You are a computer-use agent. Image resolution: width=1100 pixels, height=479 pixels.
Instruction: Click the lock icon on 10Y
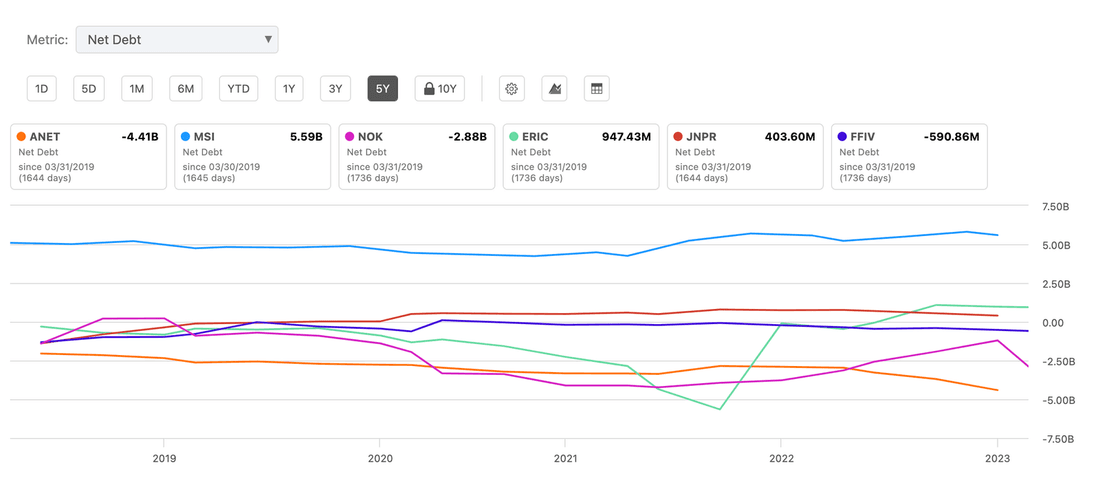coord(429,89)
